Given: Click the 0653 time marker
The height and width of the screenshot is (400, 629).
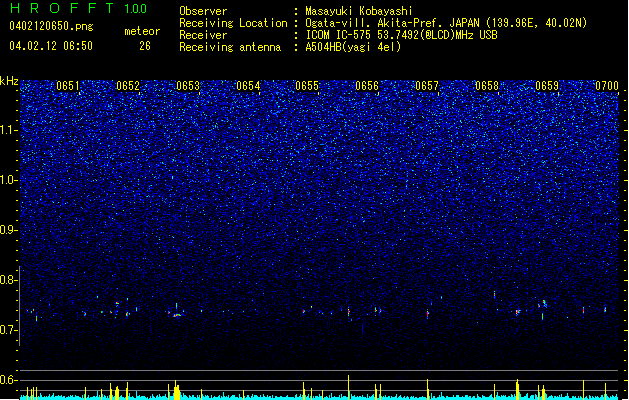Looking at the screenshot, I should pos(188,86).
